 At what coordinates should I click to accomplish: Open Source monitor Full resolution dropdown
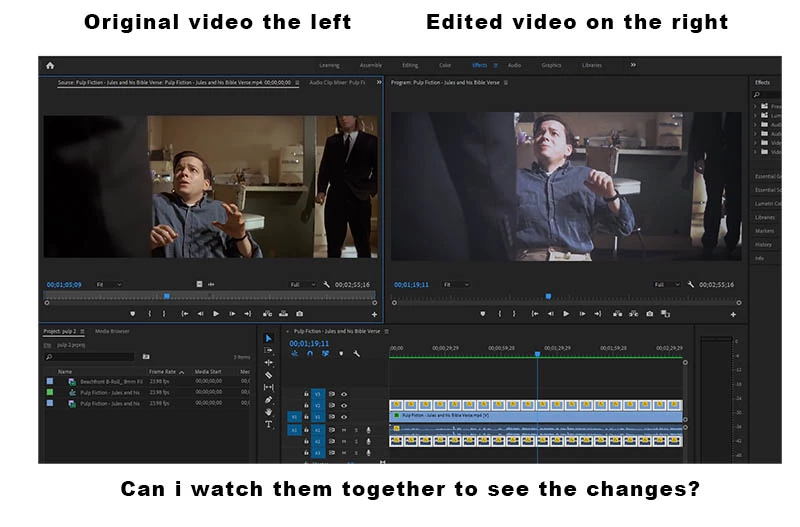click(303, 285)
